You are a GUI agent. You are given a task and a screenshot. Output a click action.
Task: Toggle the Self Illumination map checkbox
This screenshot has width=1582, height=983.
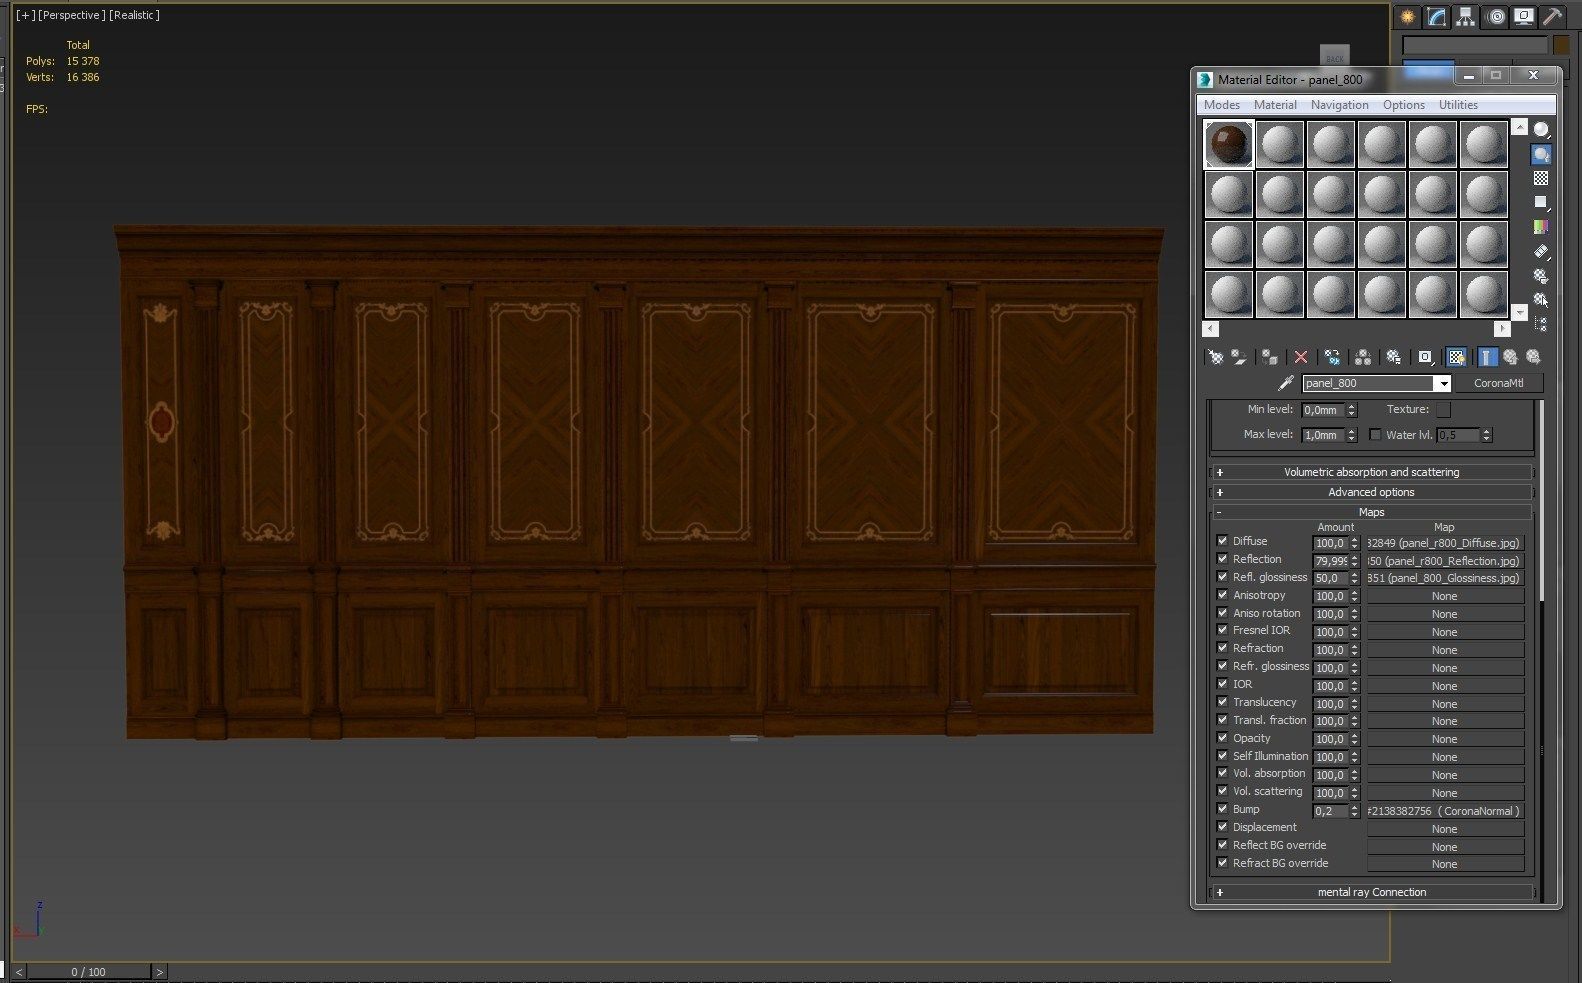tap(1222, 756)
